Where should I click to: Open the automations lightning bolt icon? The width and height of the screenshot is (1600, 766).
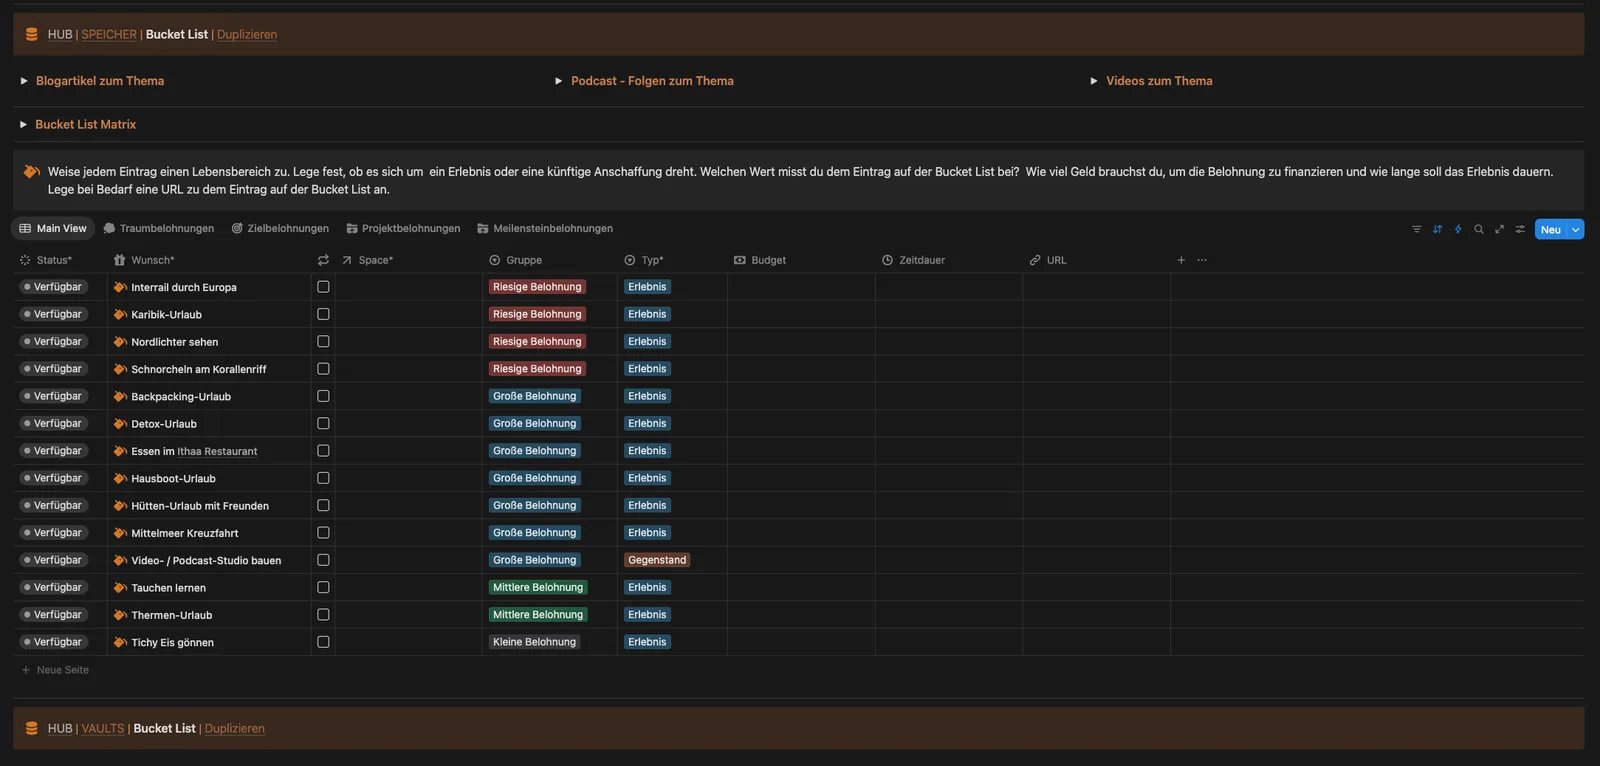click(x=1458, y=229)
